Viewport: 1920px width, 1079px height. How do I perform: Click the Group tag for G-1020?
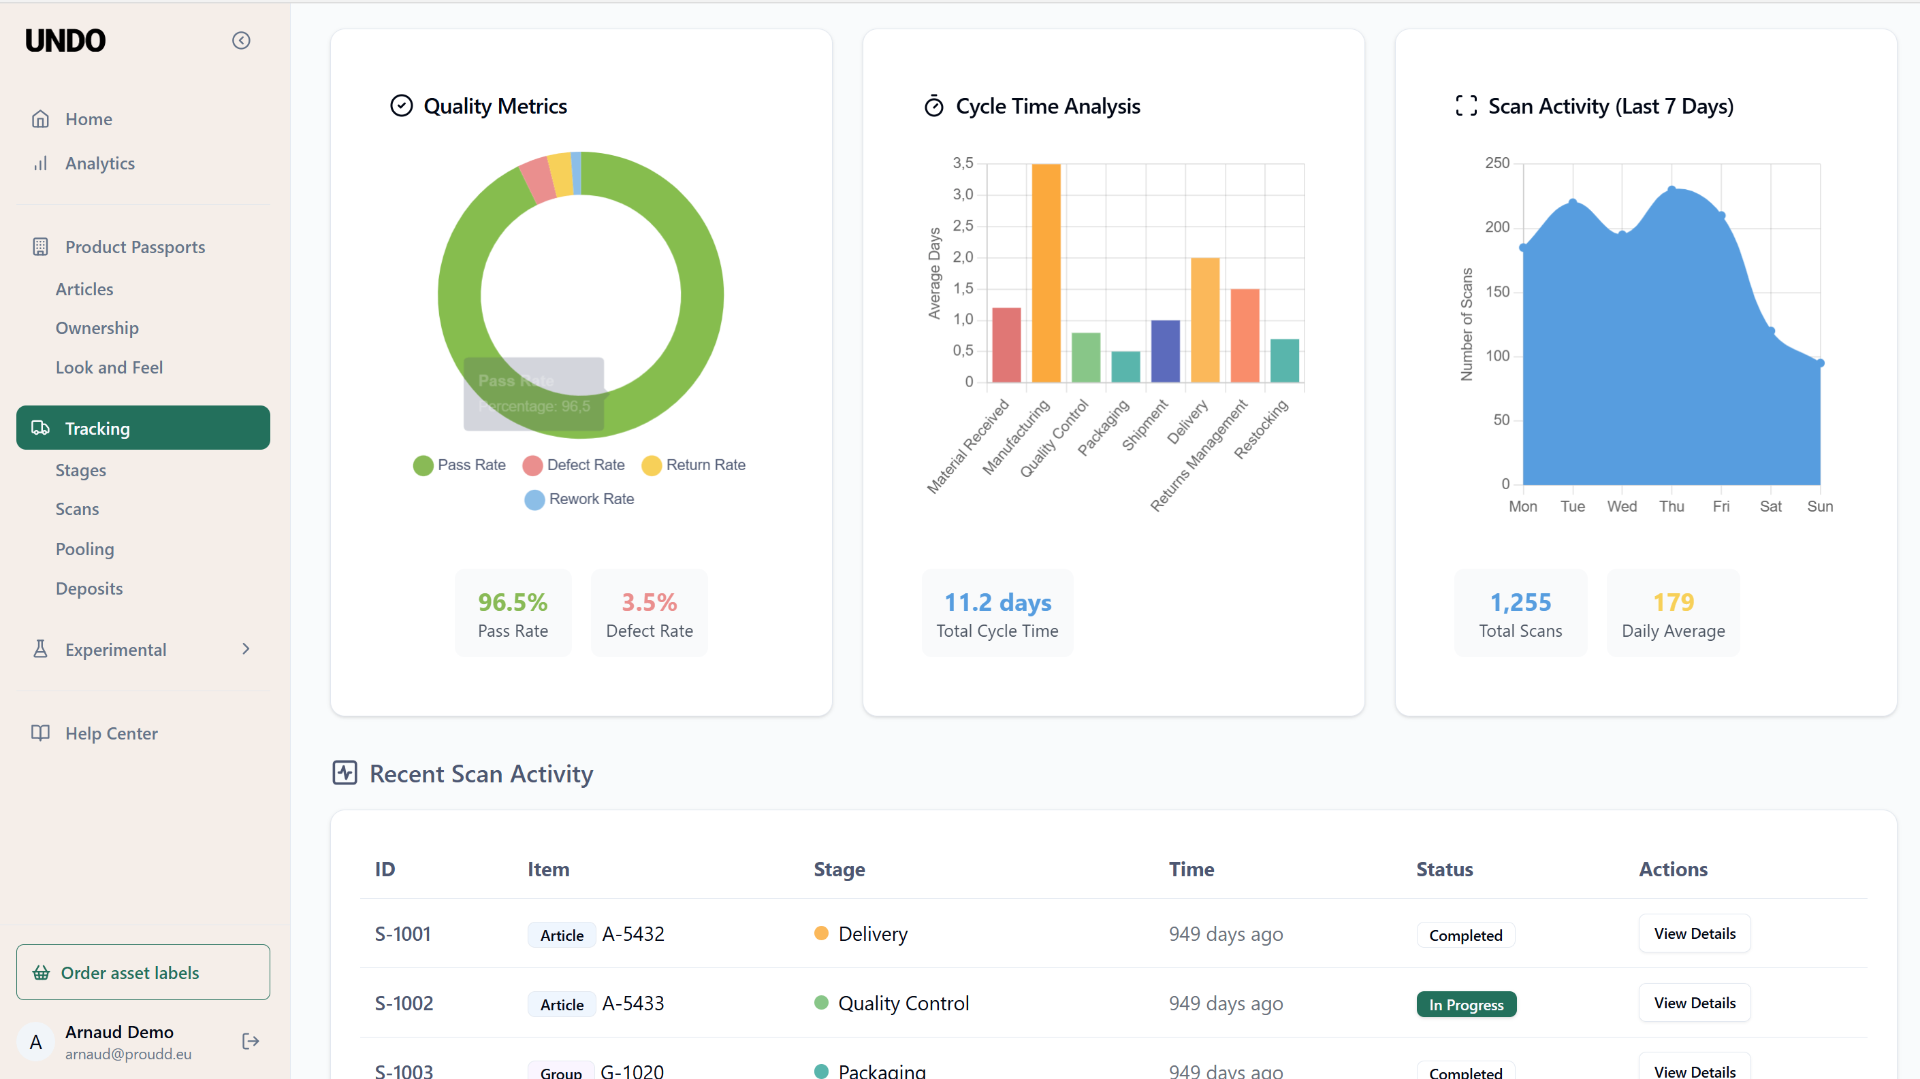[561, 1071]
